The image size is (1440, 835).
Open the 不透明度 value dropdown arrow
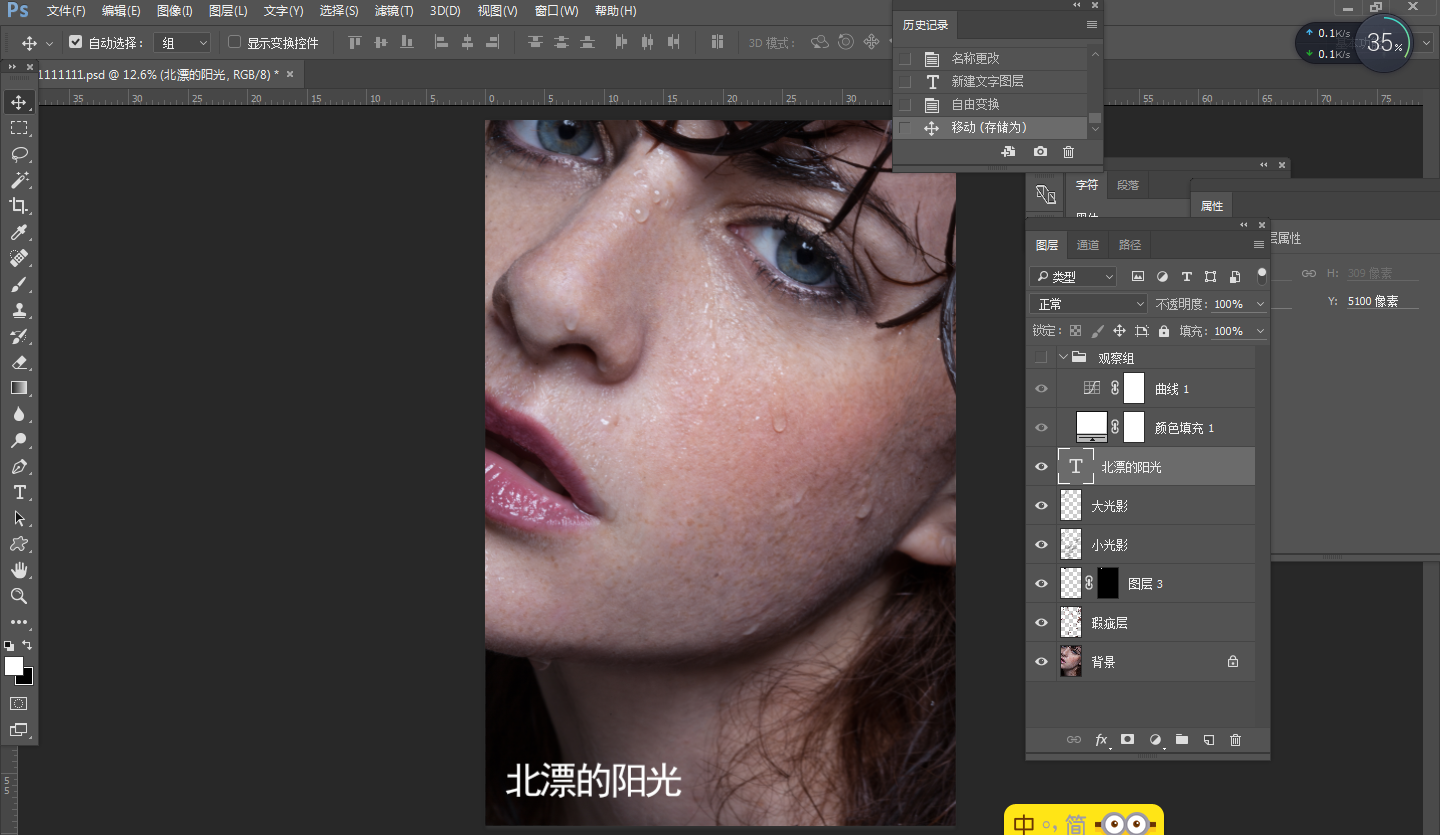[1260, 304]
